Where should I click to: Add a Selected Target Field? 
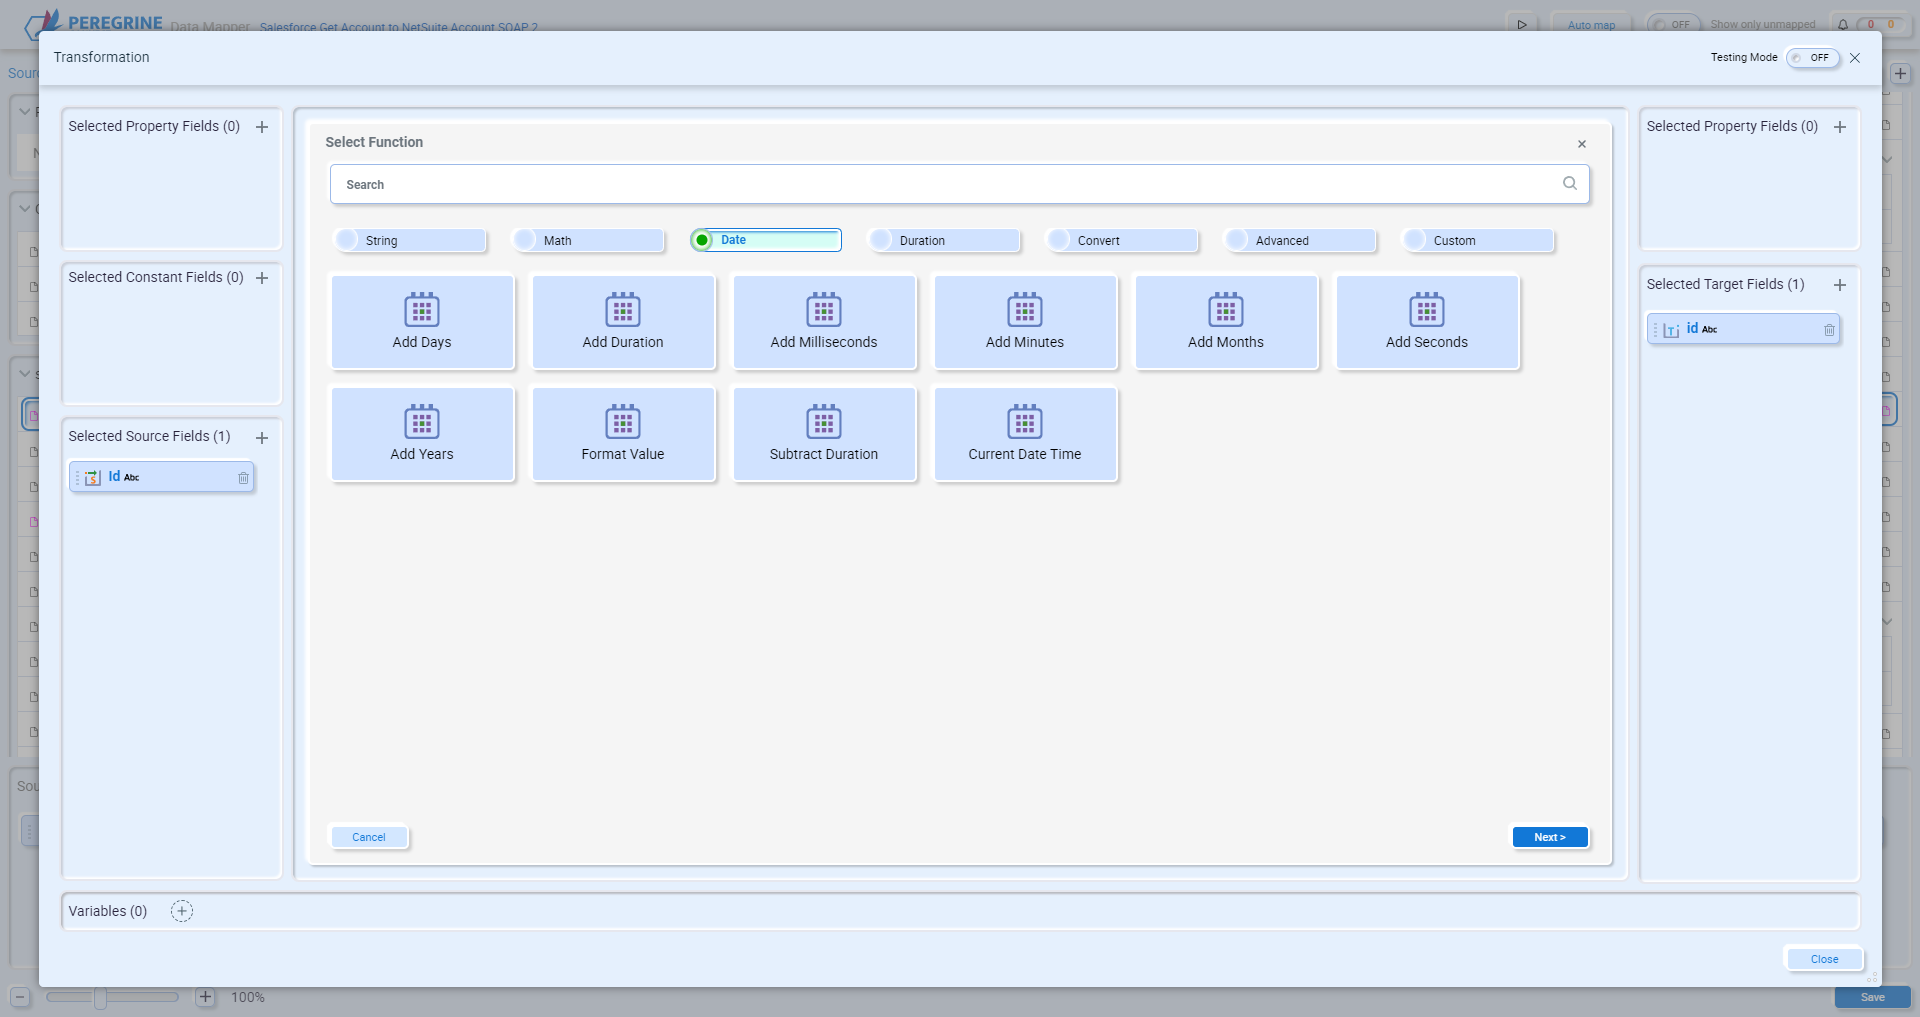click(x=1840, y=285)
